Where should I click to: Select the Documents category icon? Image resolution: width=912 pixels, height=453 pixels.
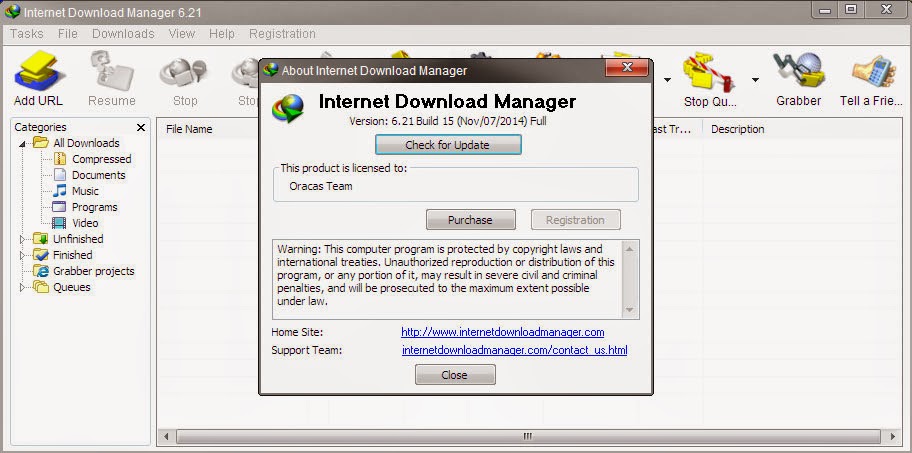pyautogui.click(x=60, y=175)
